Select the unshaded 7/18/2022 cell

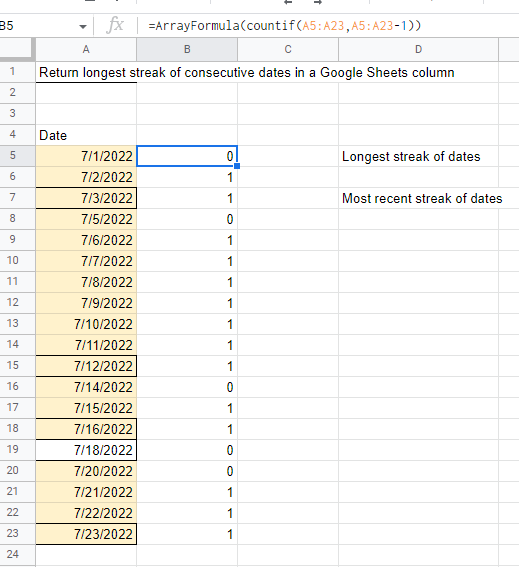pyautogui.click(x=86, y=450)
